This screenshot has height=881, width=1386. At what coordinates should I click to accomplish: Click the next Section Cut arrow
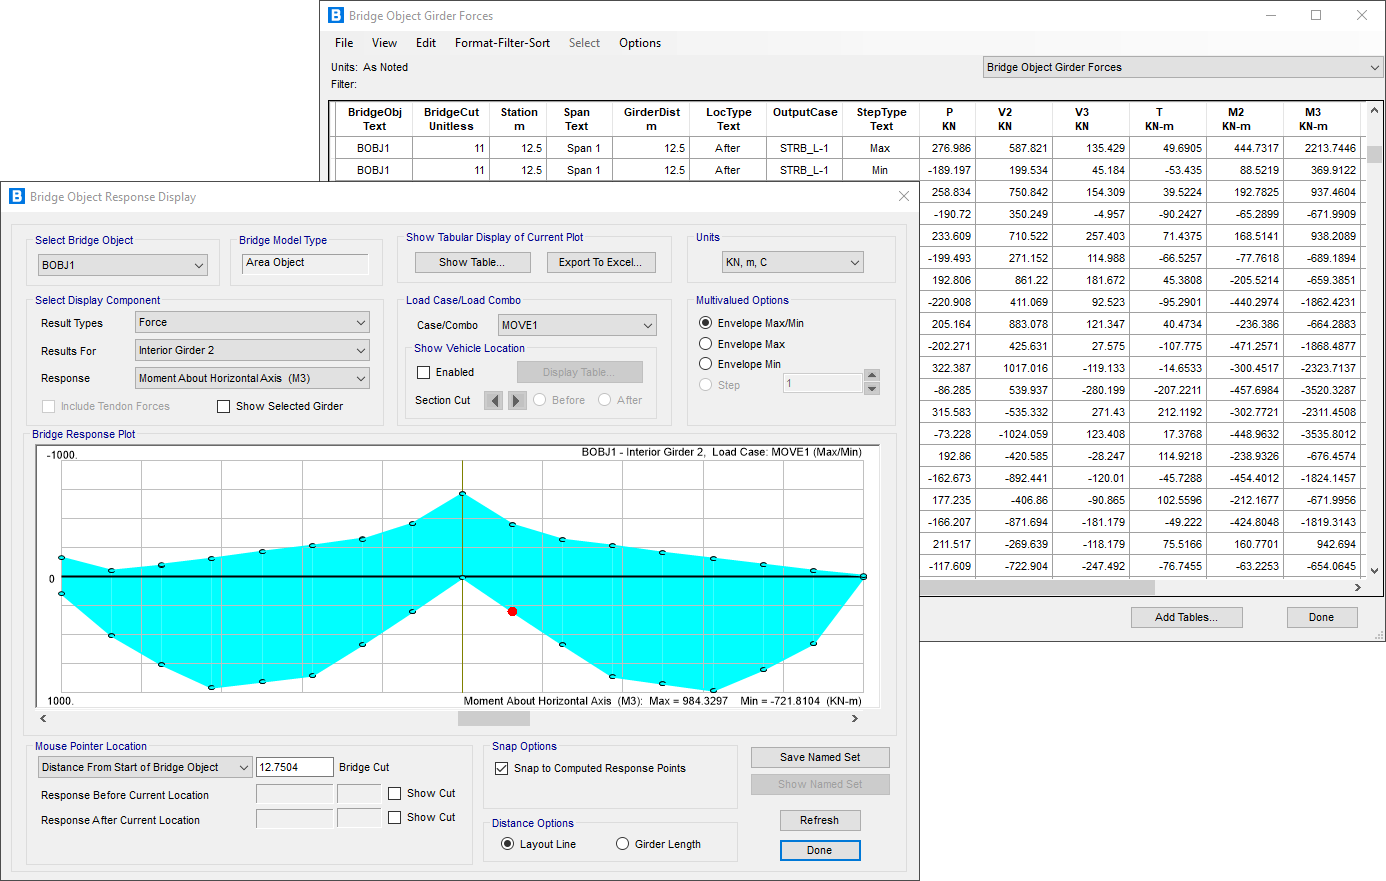click(x=516, y=400)
